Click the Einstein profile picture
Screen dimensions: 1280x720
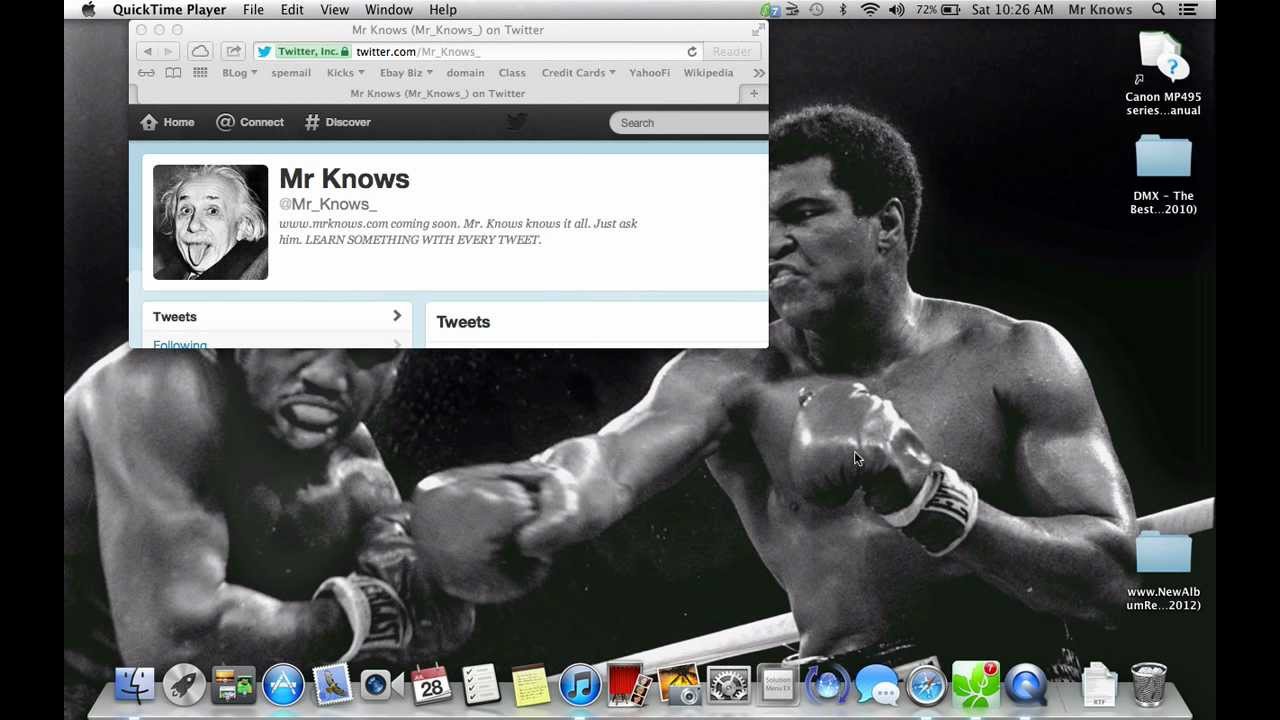click(210, 222)
